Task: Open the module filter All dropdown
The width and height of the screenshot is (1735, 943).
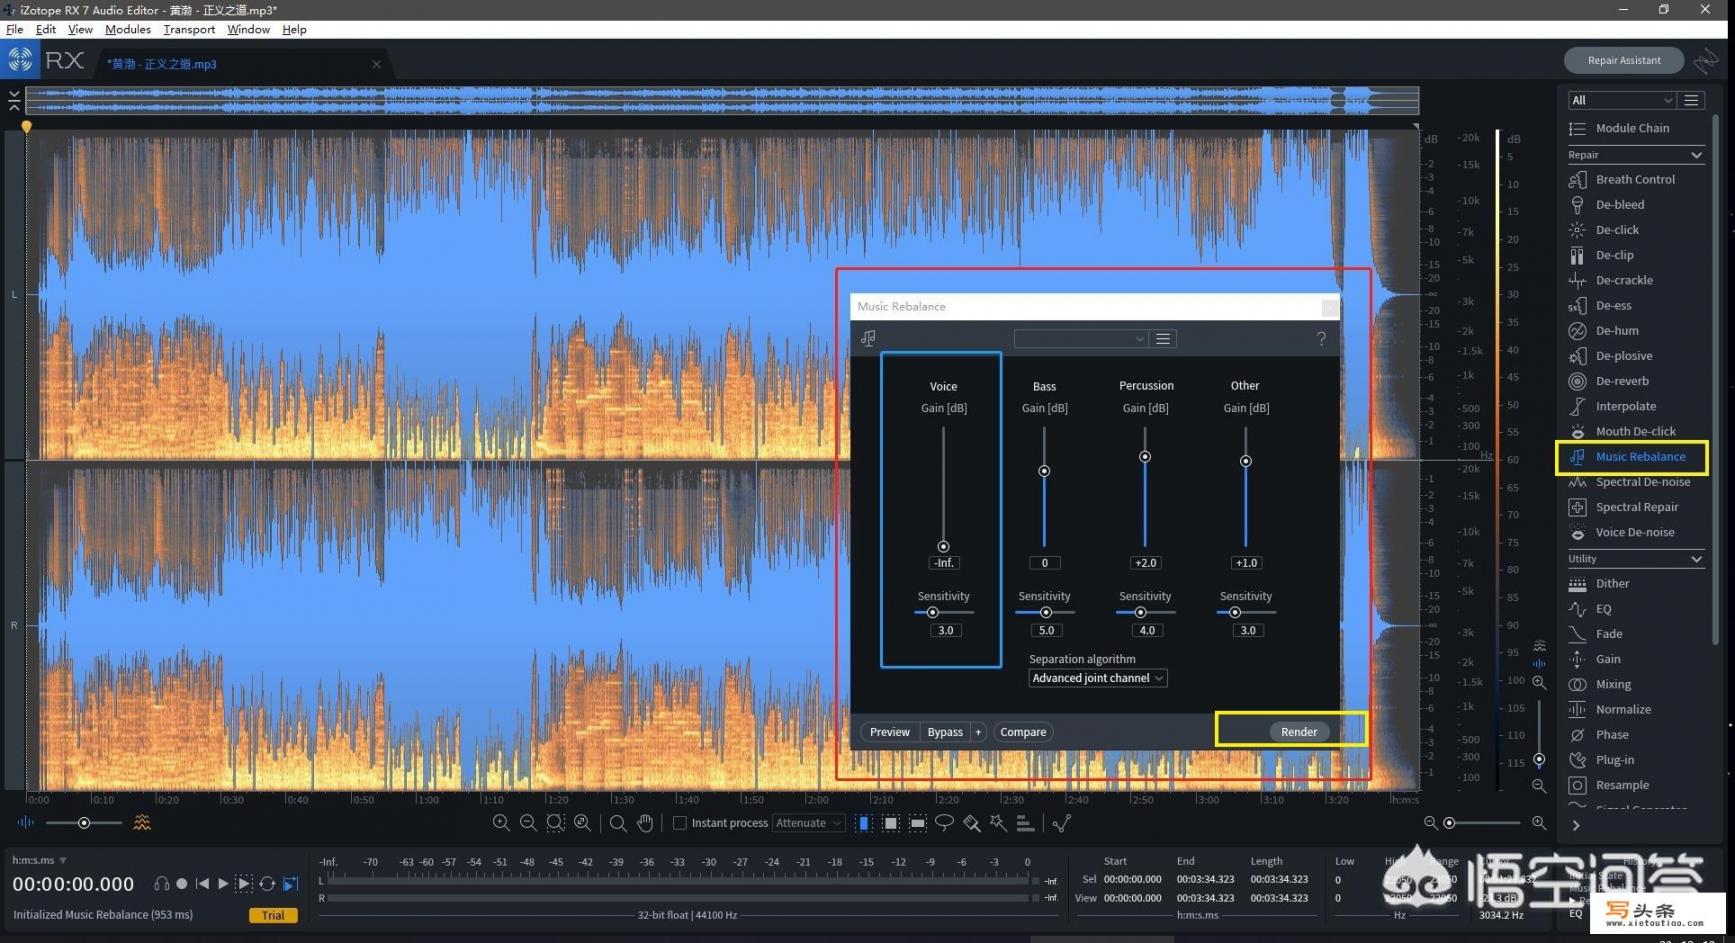Action: 1621,100
